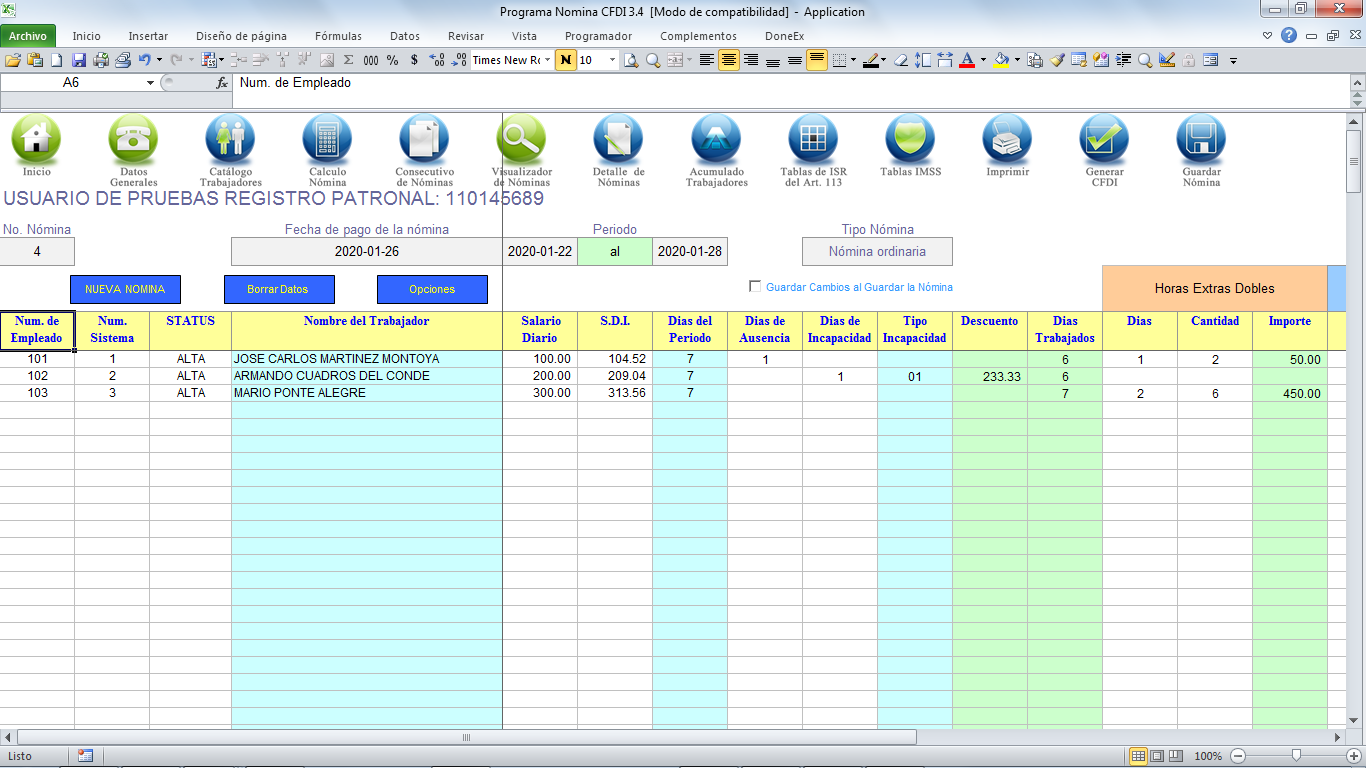
Task: Open Tablas de ISR del Art. 113
Action: pos(813,140)
